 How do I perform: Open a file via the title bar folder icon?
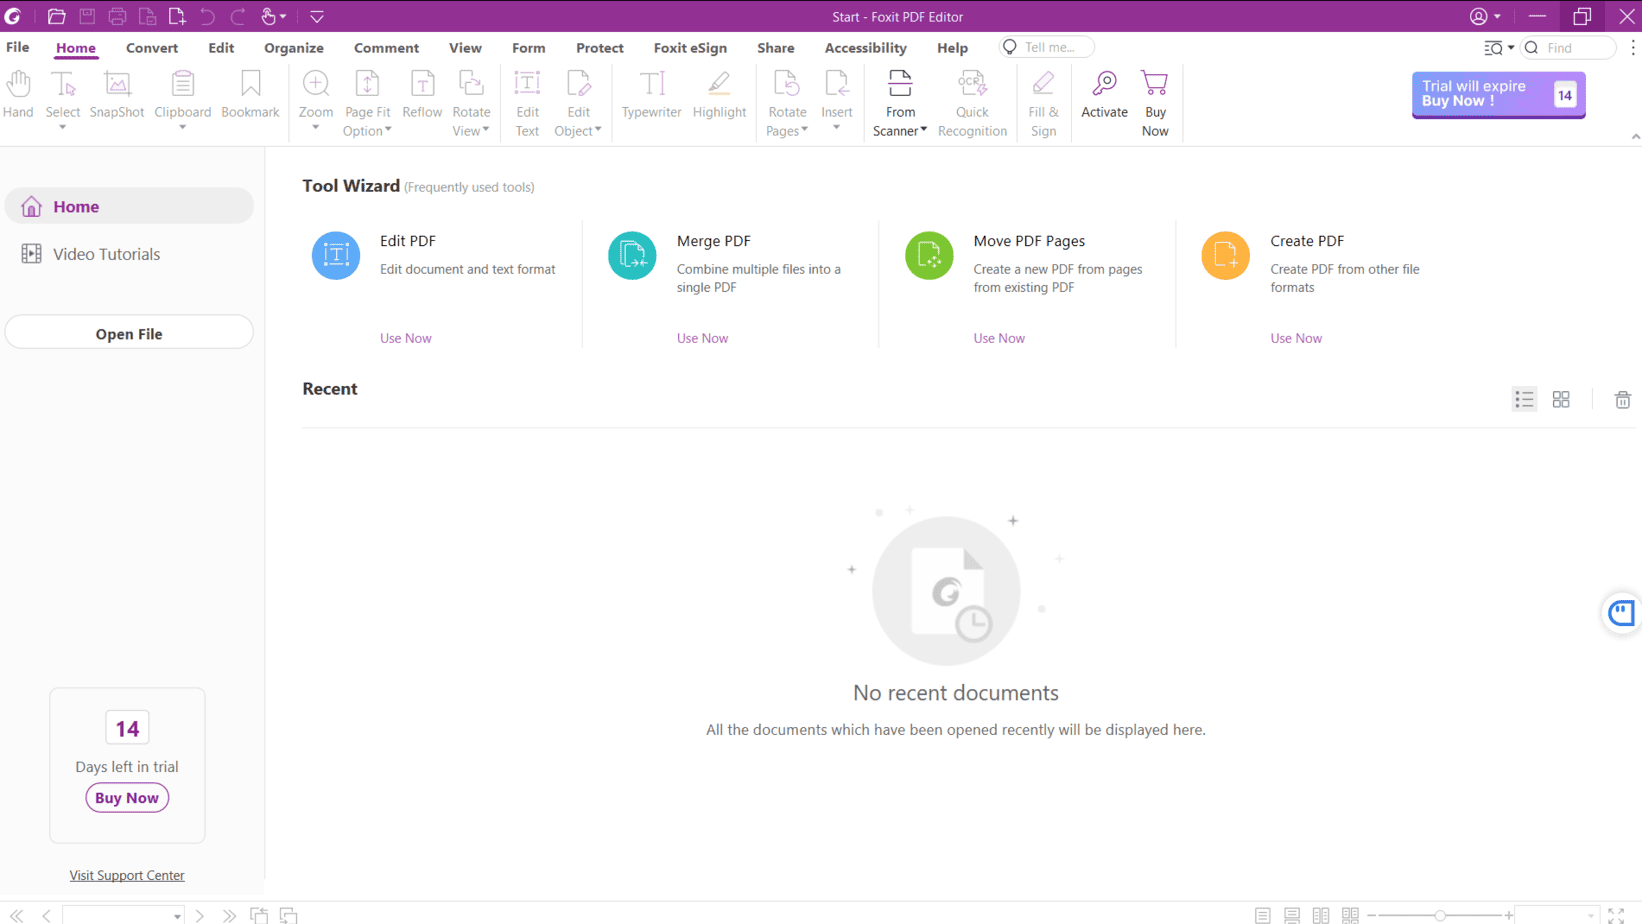(x=56, y=16)
